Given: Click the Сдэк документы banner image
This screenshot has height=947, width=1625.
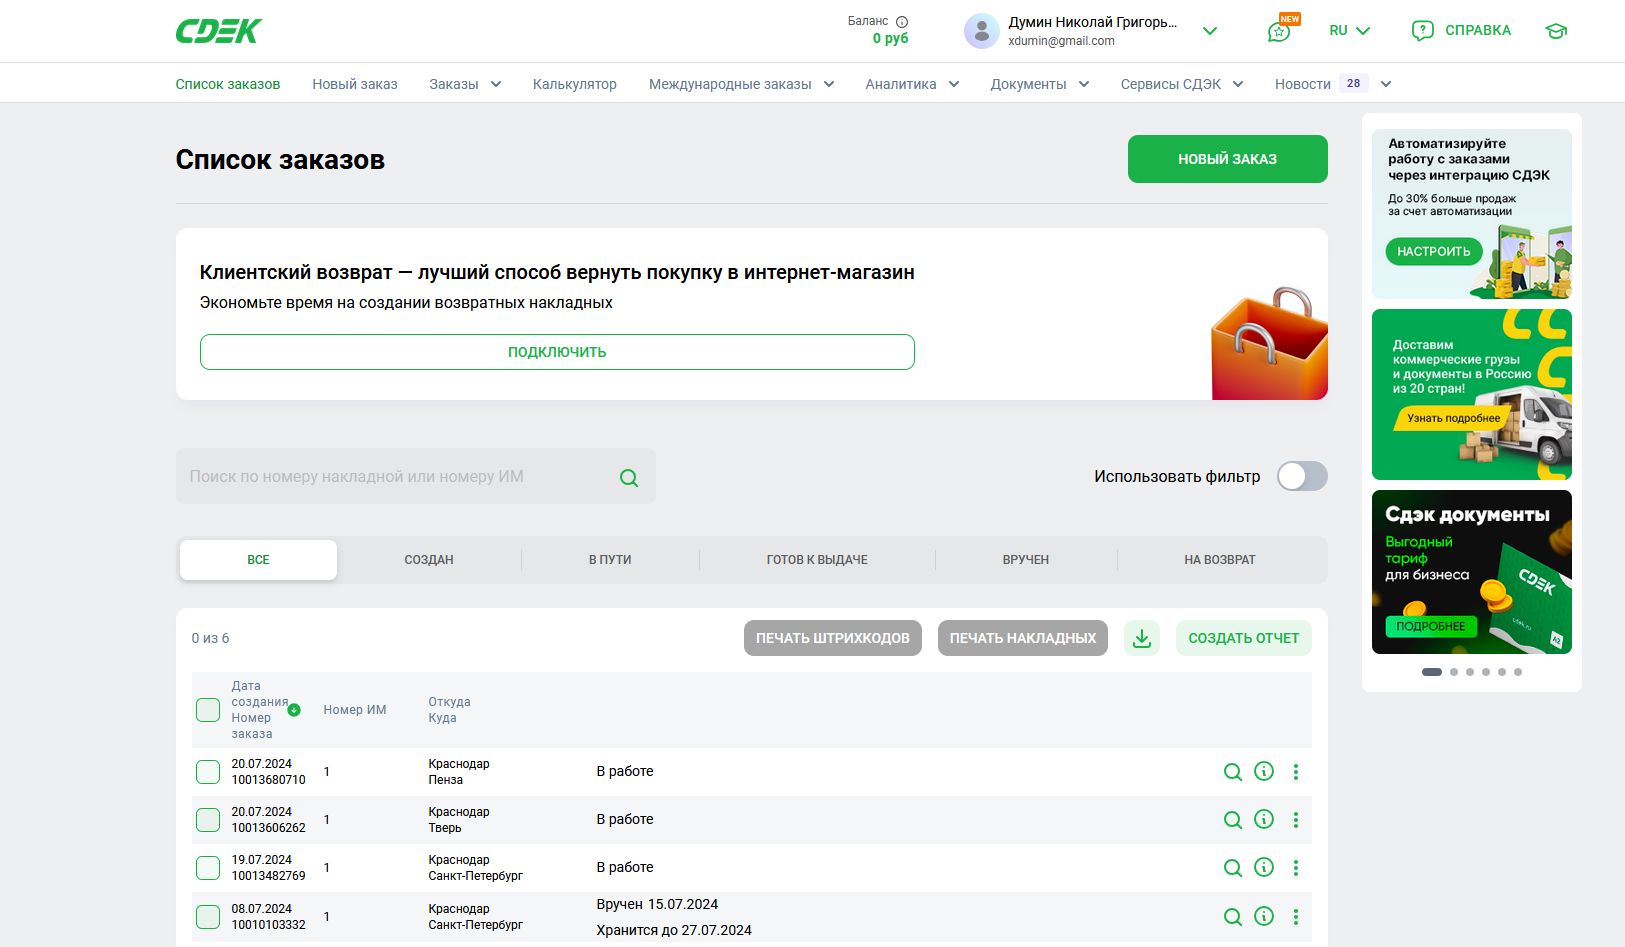Looking at the screenshot, I should tap(1472, 572).
